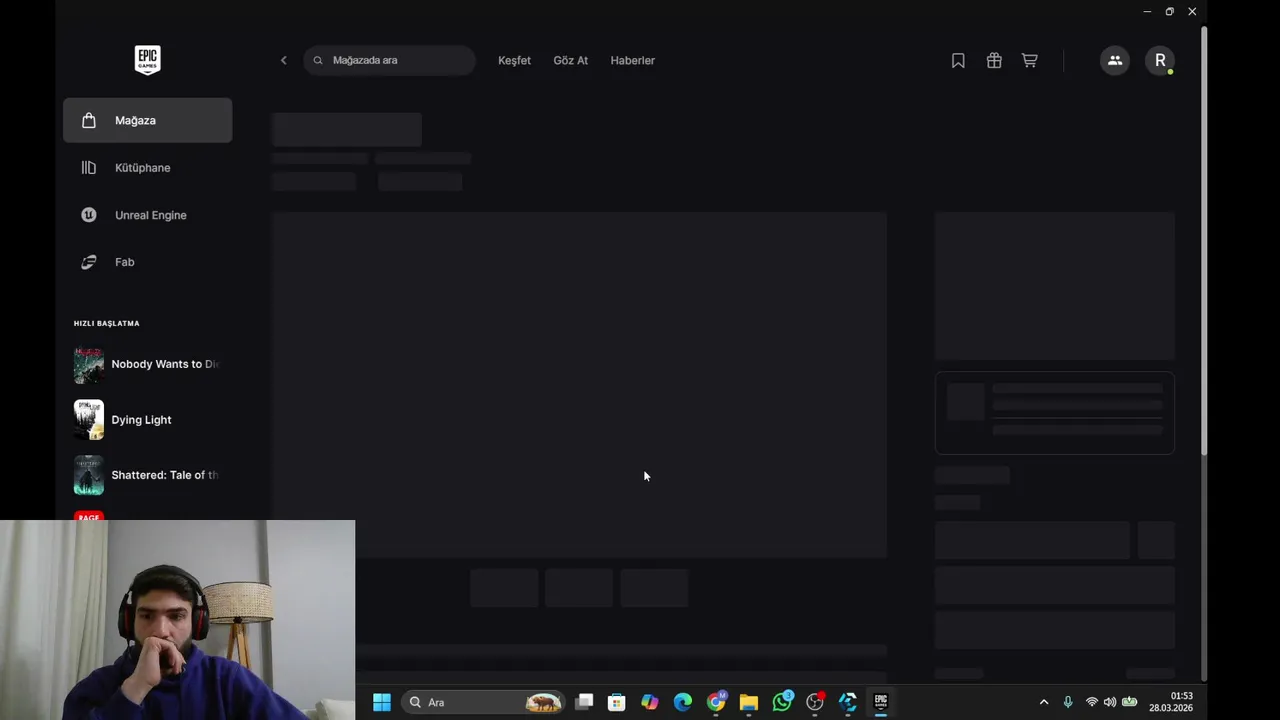The image size is (1280, 720).
Task: Click the Epic launcher vertical scrollbar
Action: (x=1203, y=240)
